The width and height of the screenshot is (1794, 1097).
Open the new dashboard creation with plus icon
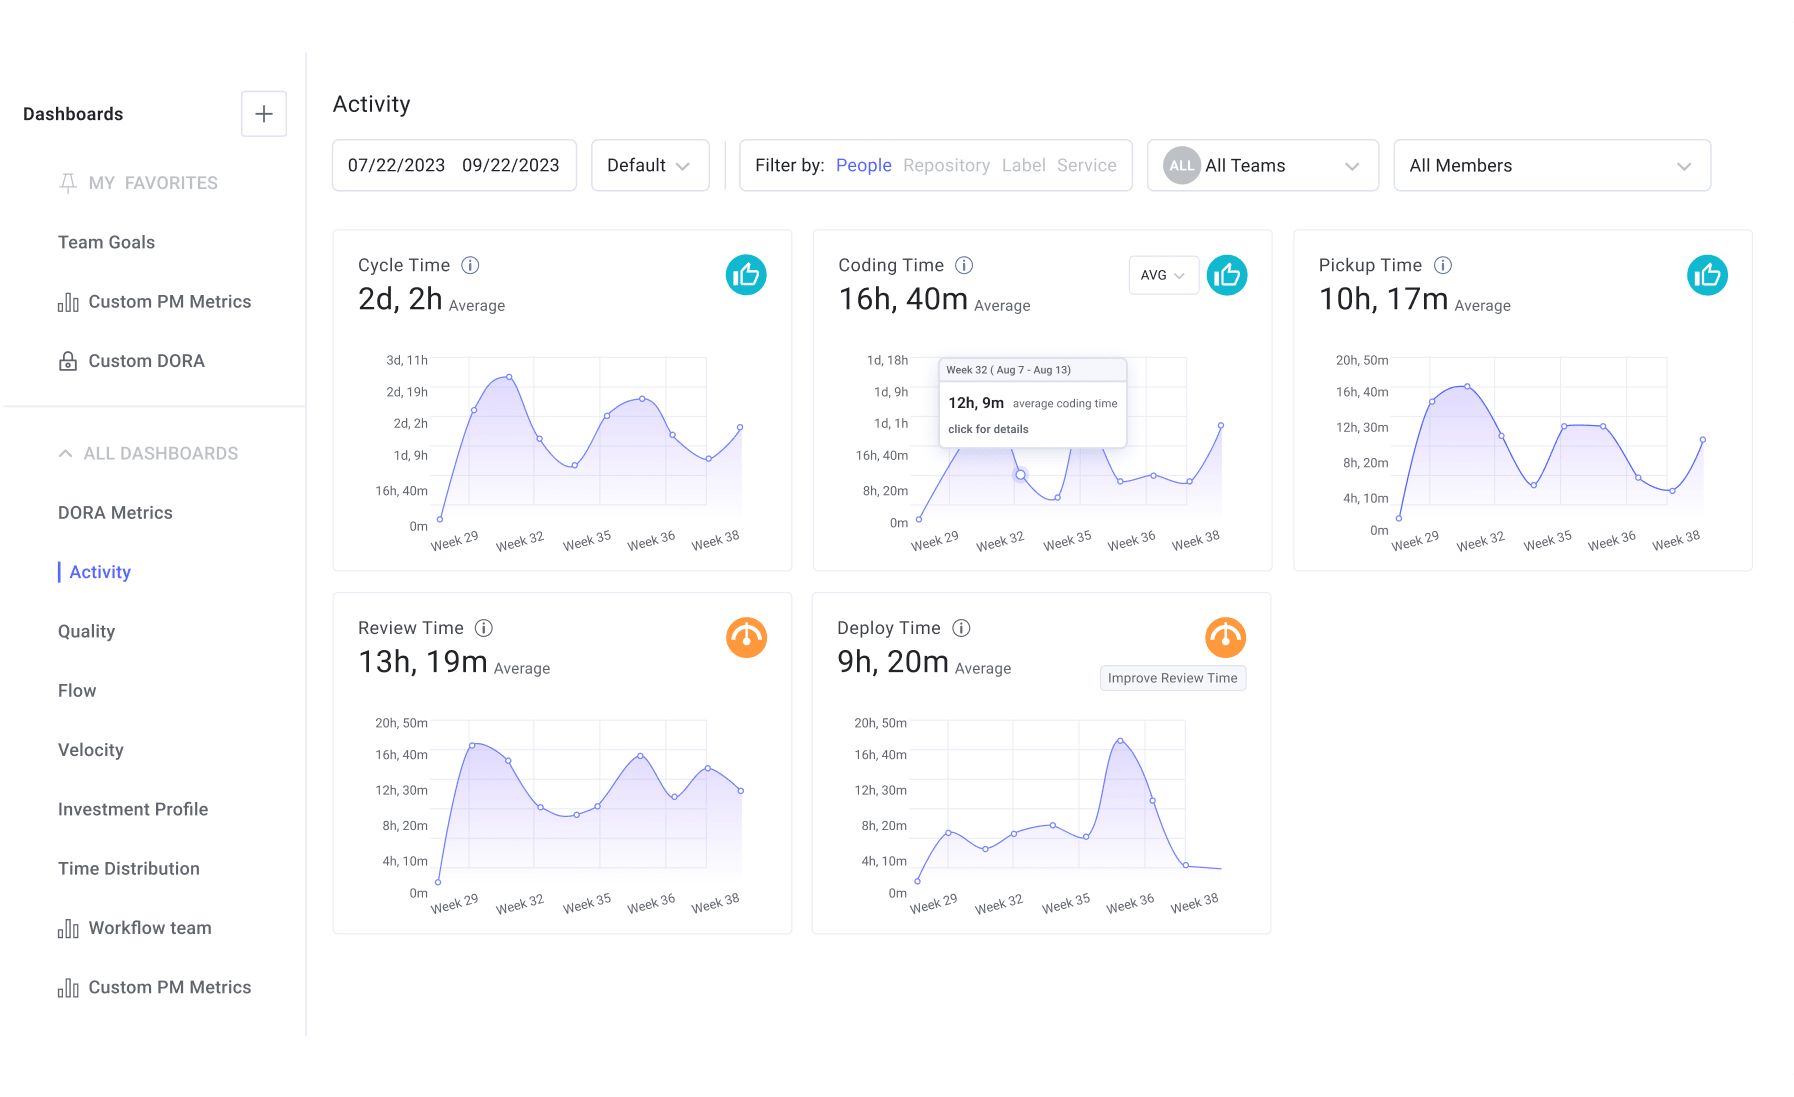263,113
